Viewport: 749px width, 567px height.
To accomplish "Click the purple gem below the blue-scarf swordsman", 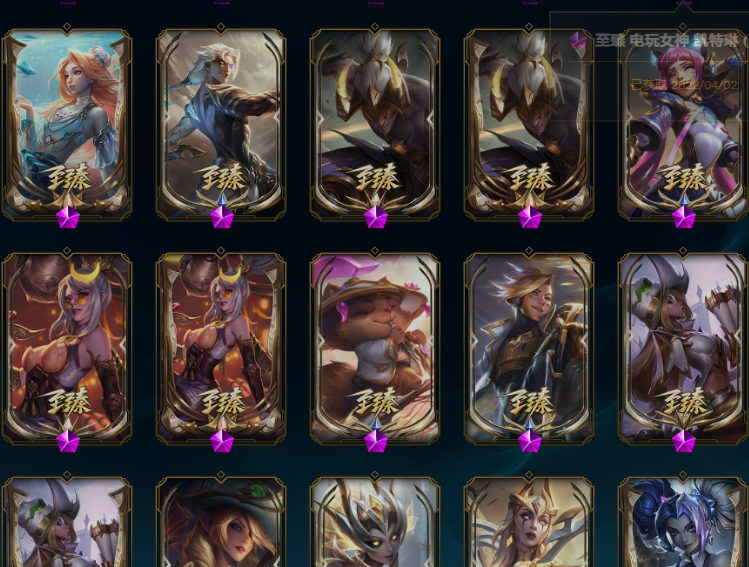I will click(x=222, y=217).
